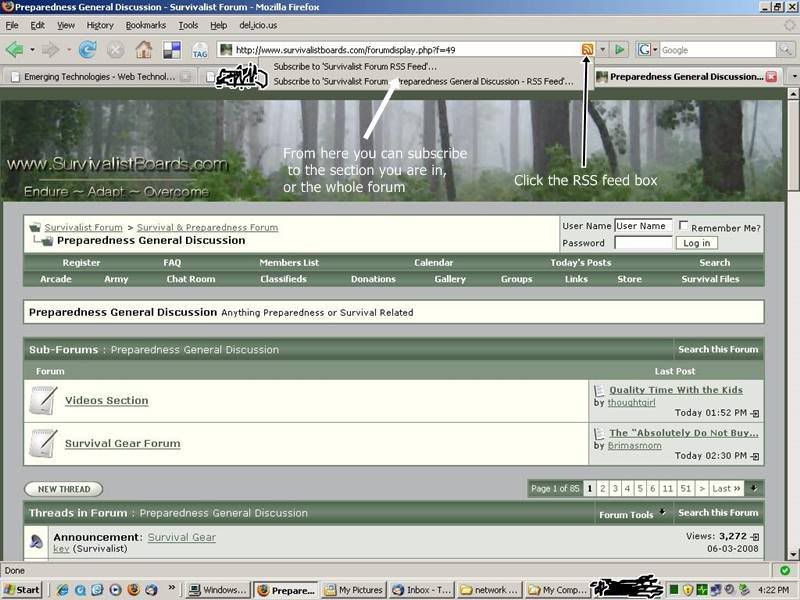Open the Edit menu
The width and height of the screenshot is (800, 600).
pyautogui.click(x=37, y=25)
